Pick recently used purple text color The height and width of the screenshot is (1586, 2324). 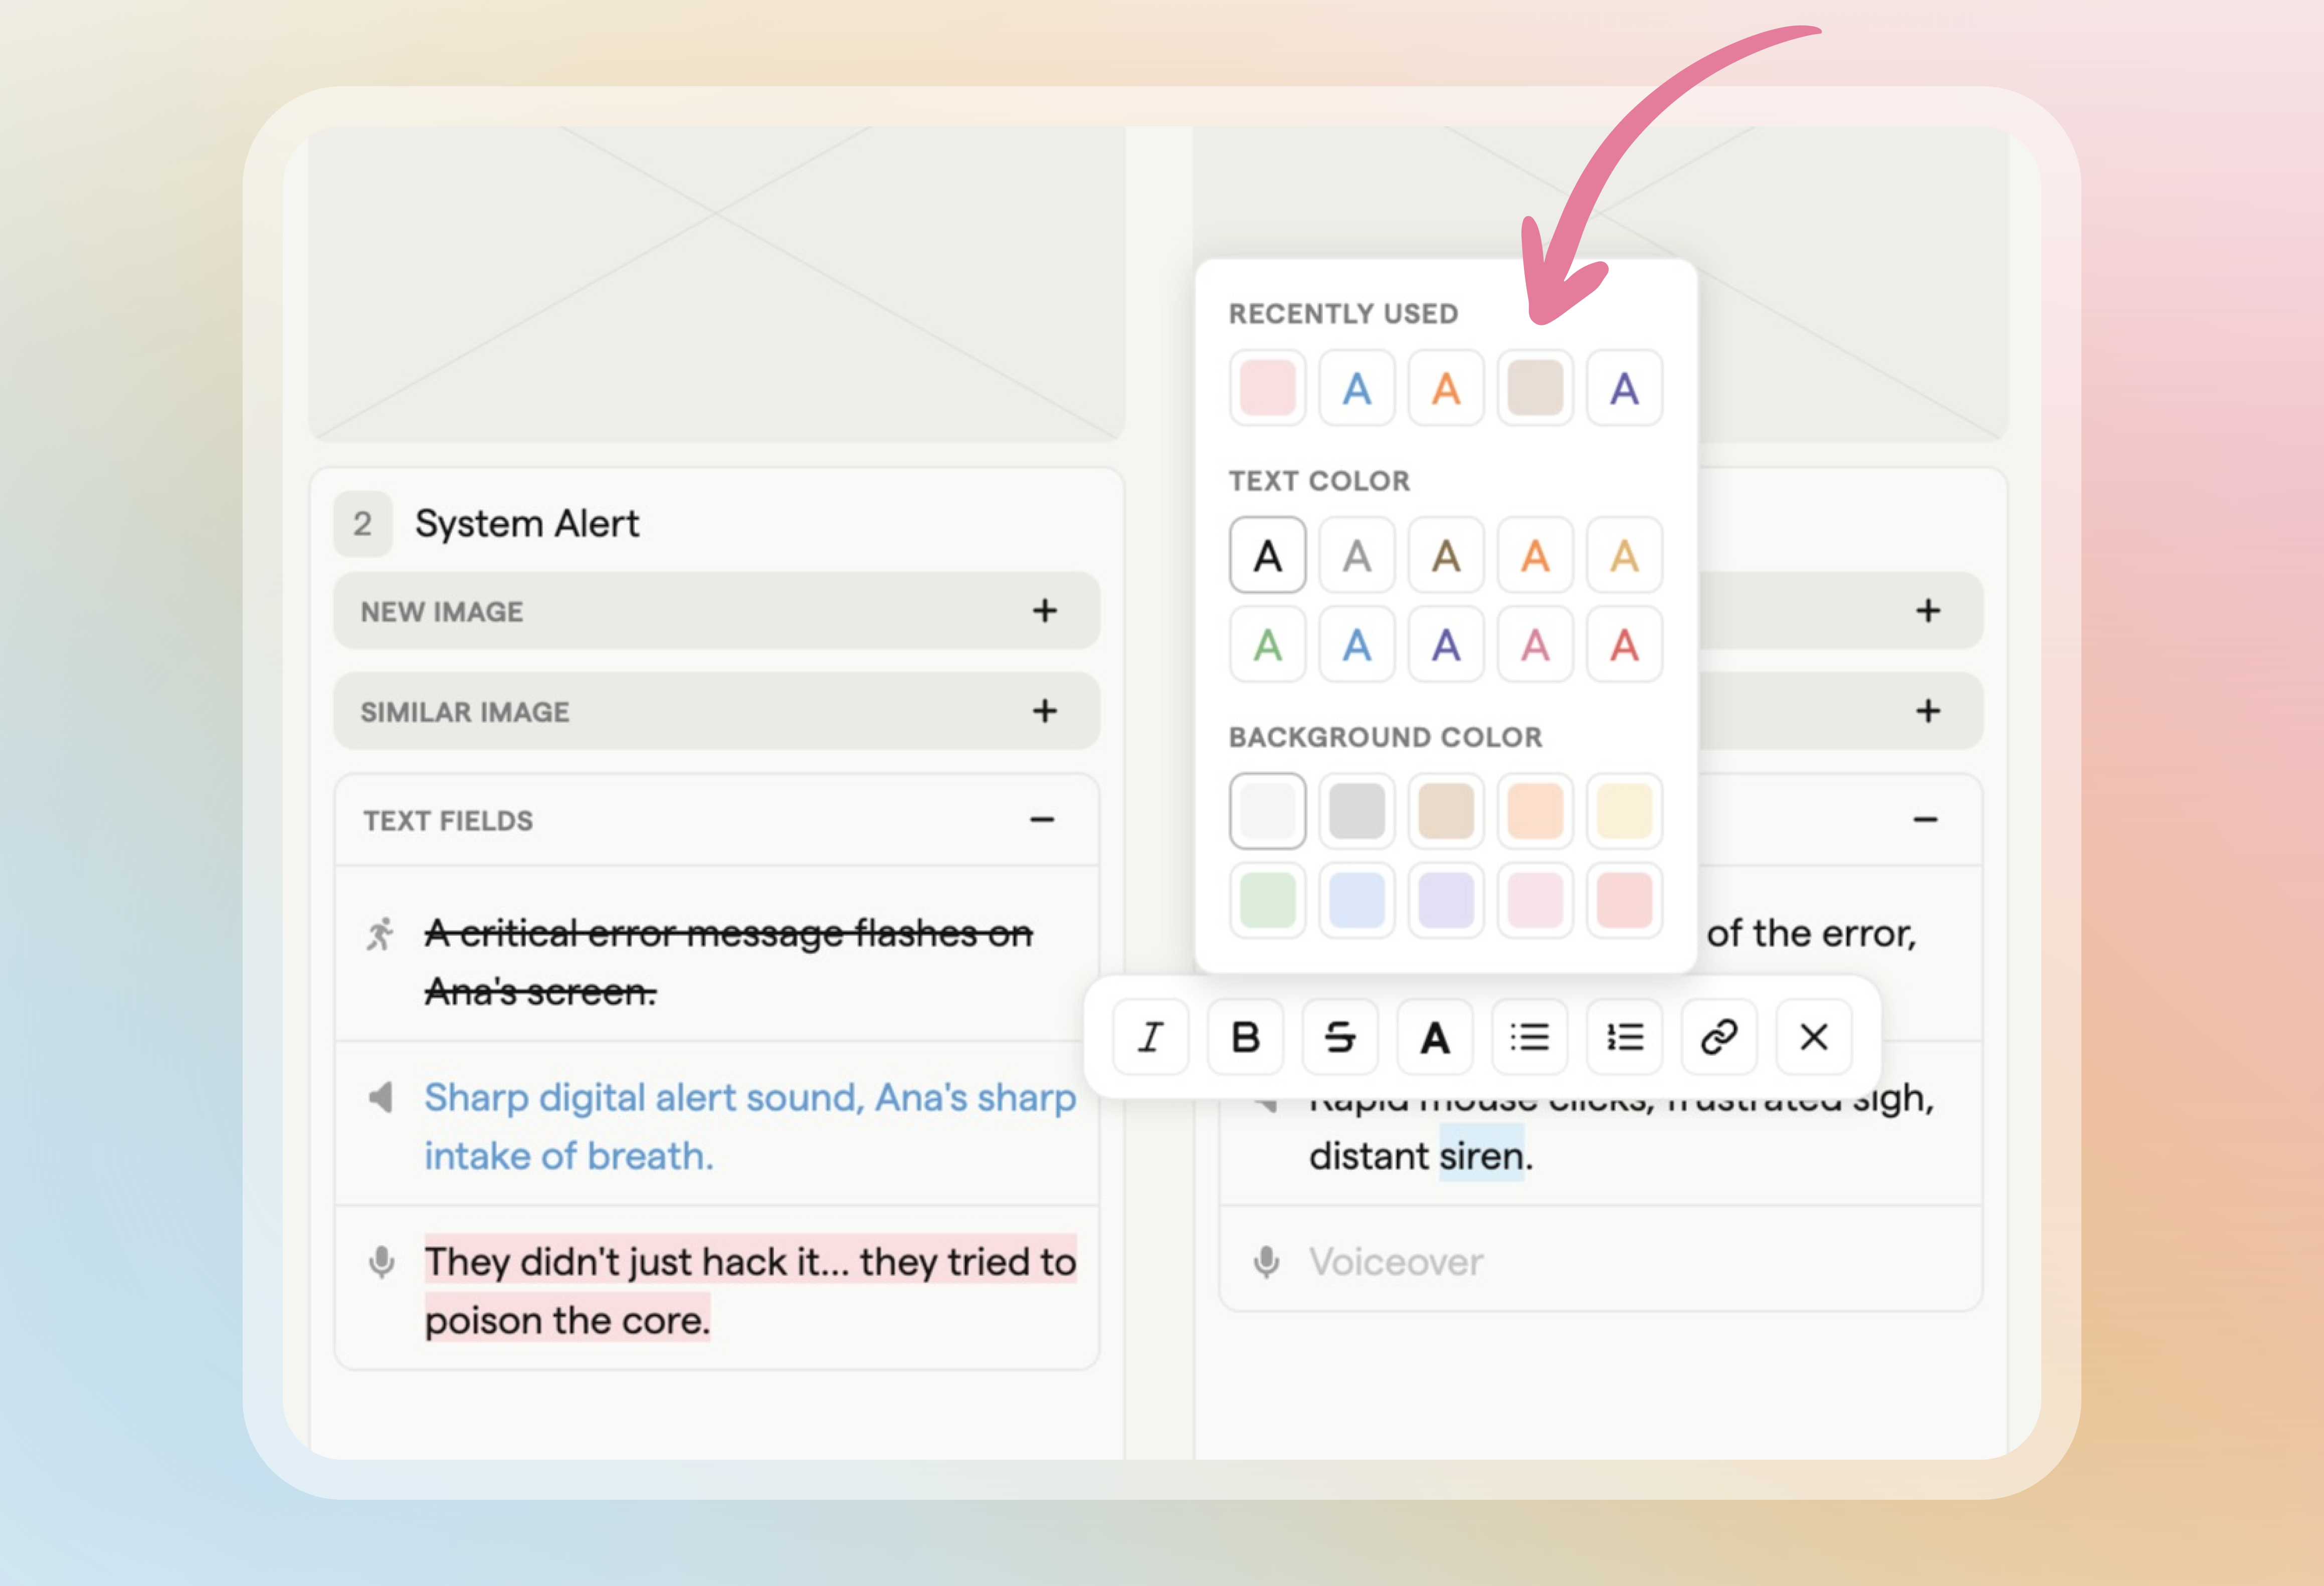1624,388
